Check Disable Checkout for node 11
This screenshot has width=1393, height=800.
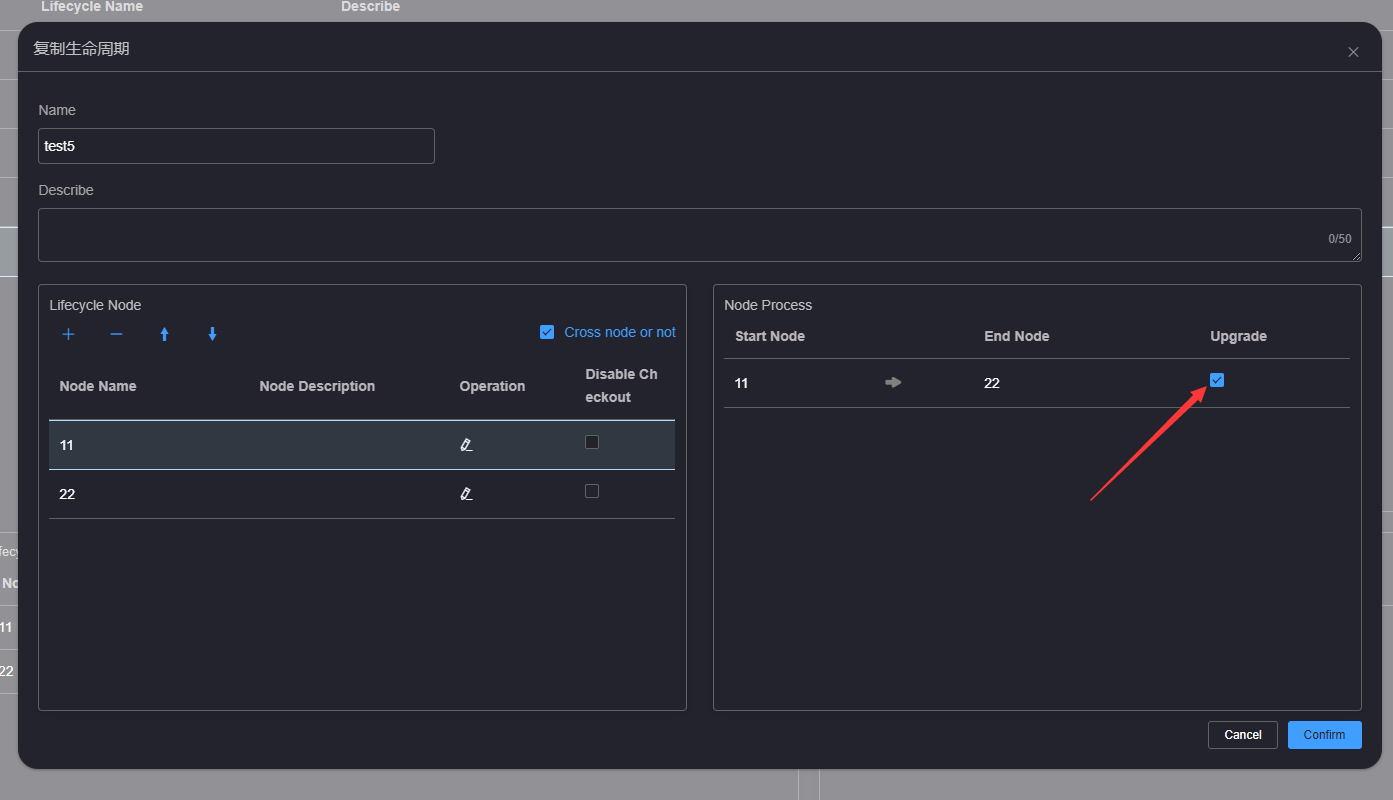(592, 442)
